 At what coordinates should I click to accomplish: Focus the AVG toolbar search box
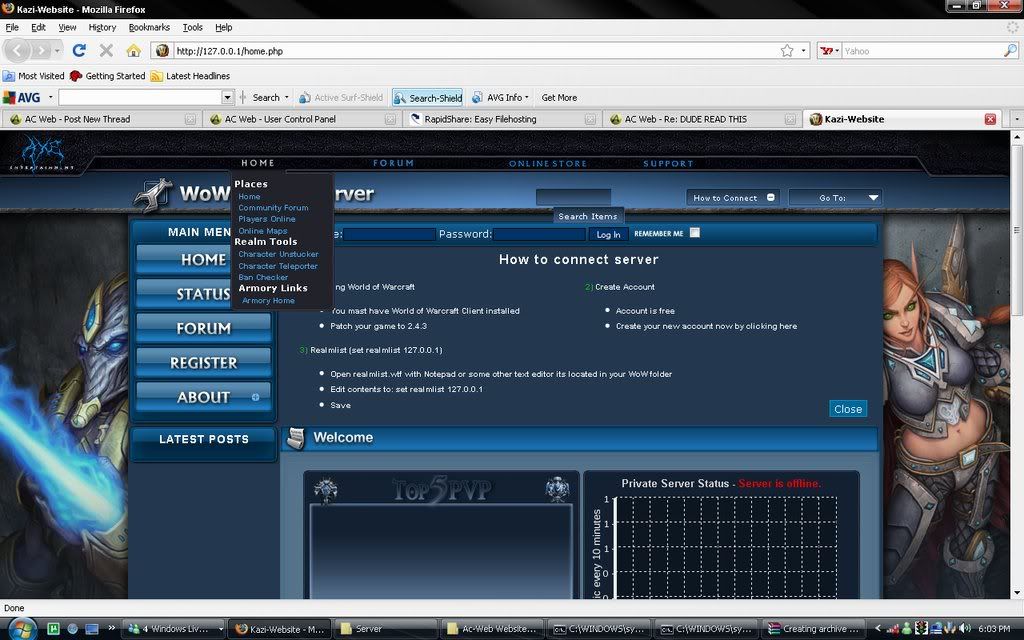pyautogui.click(x=140, y=97)
